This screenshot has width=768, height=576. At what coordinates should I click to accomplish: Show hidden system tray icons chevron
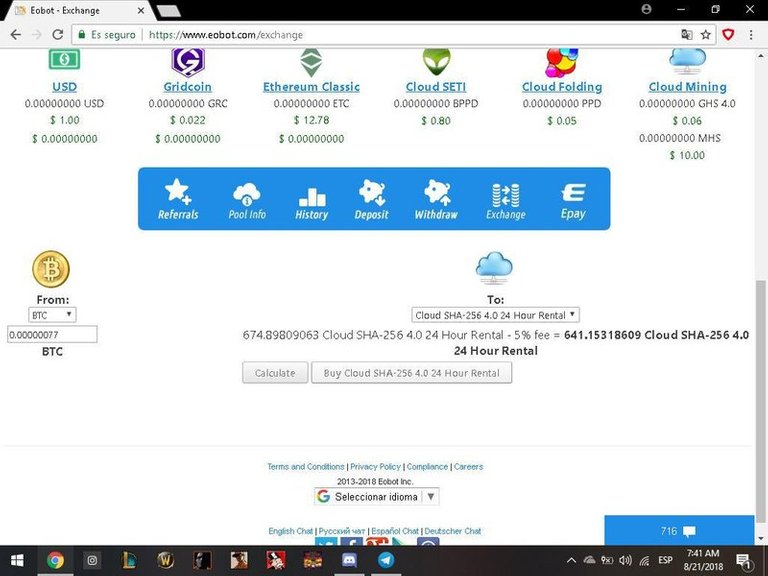(x=571, y=560)
